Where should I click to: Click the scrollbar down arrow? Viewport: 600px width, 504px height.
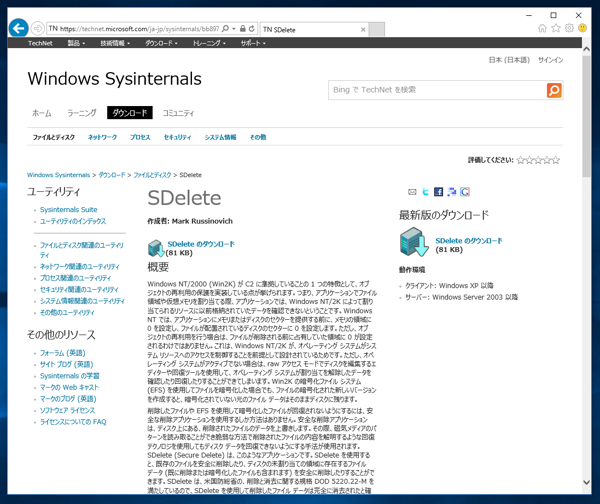coord(586,482)
